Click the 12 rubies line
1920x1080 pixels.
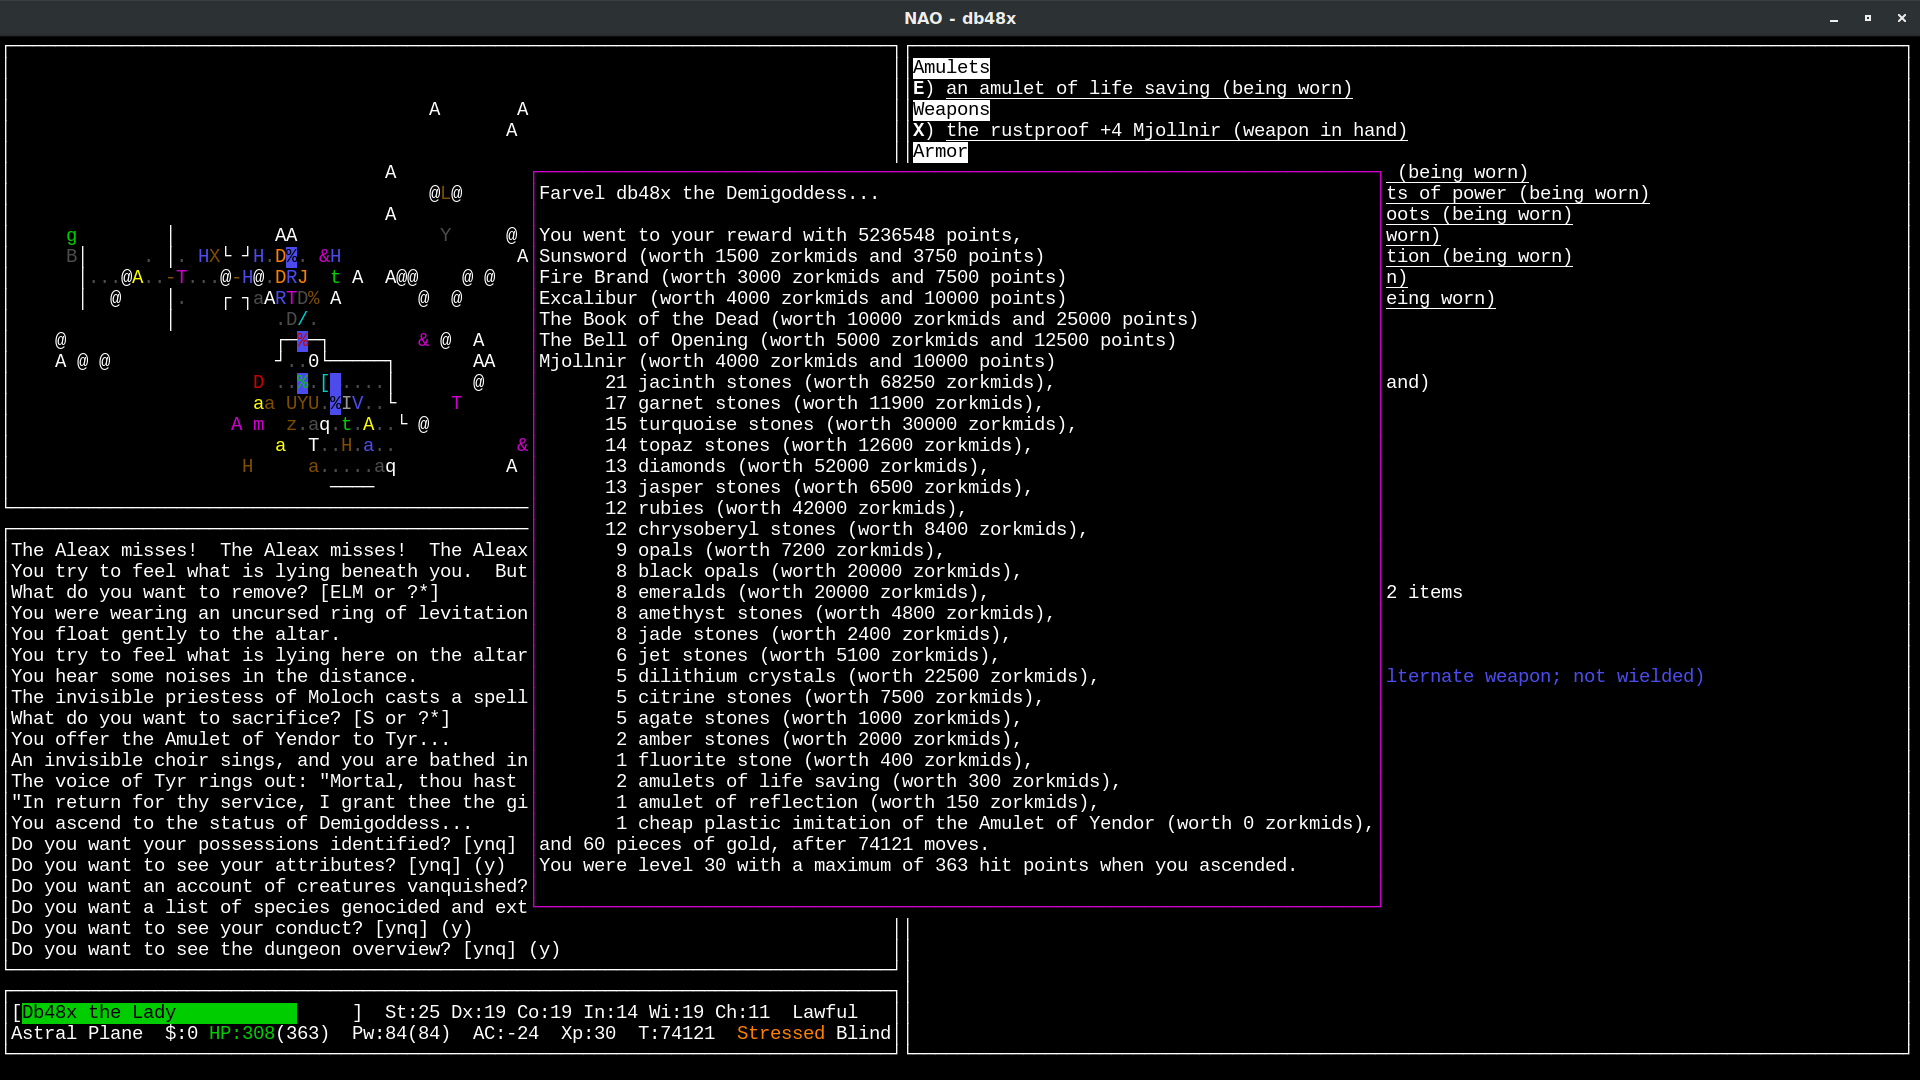click(x=785, y=508)
